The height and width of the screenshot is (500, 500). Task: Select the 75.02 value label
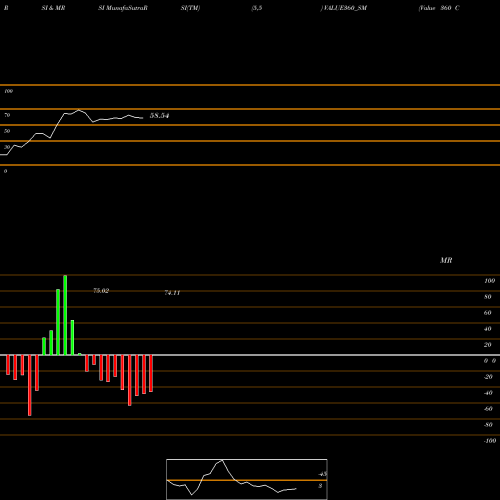[101, 291]
